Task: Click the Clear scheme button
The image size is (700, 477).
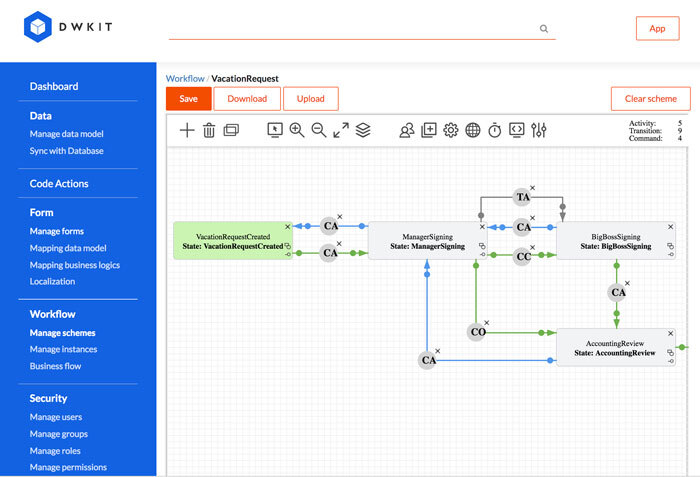Action: [650, 99]
